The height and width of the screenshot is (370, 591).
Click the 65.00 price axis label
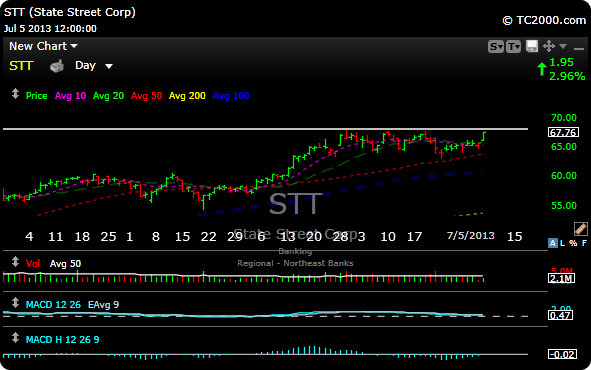click(564, 147)
